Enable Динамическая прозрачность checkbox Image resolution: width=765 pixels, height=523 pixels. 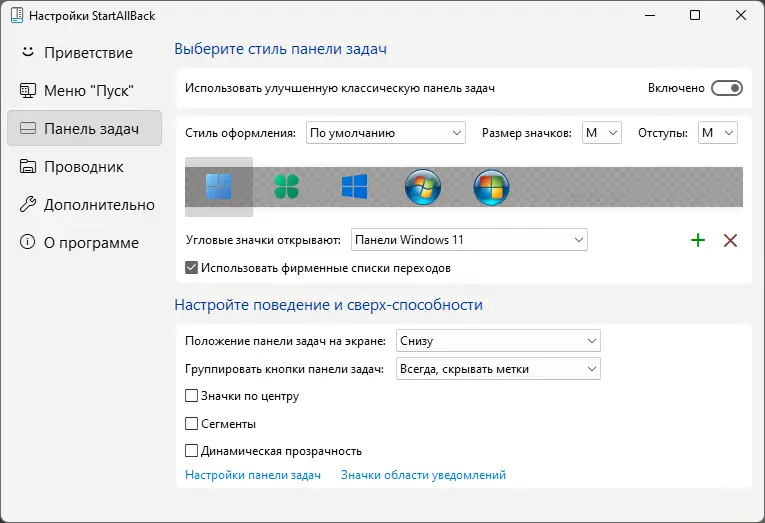pyautogui.click(x=191, y=451)
